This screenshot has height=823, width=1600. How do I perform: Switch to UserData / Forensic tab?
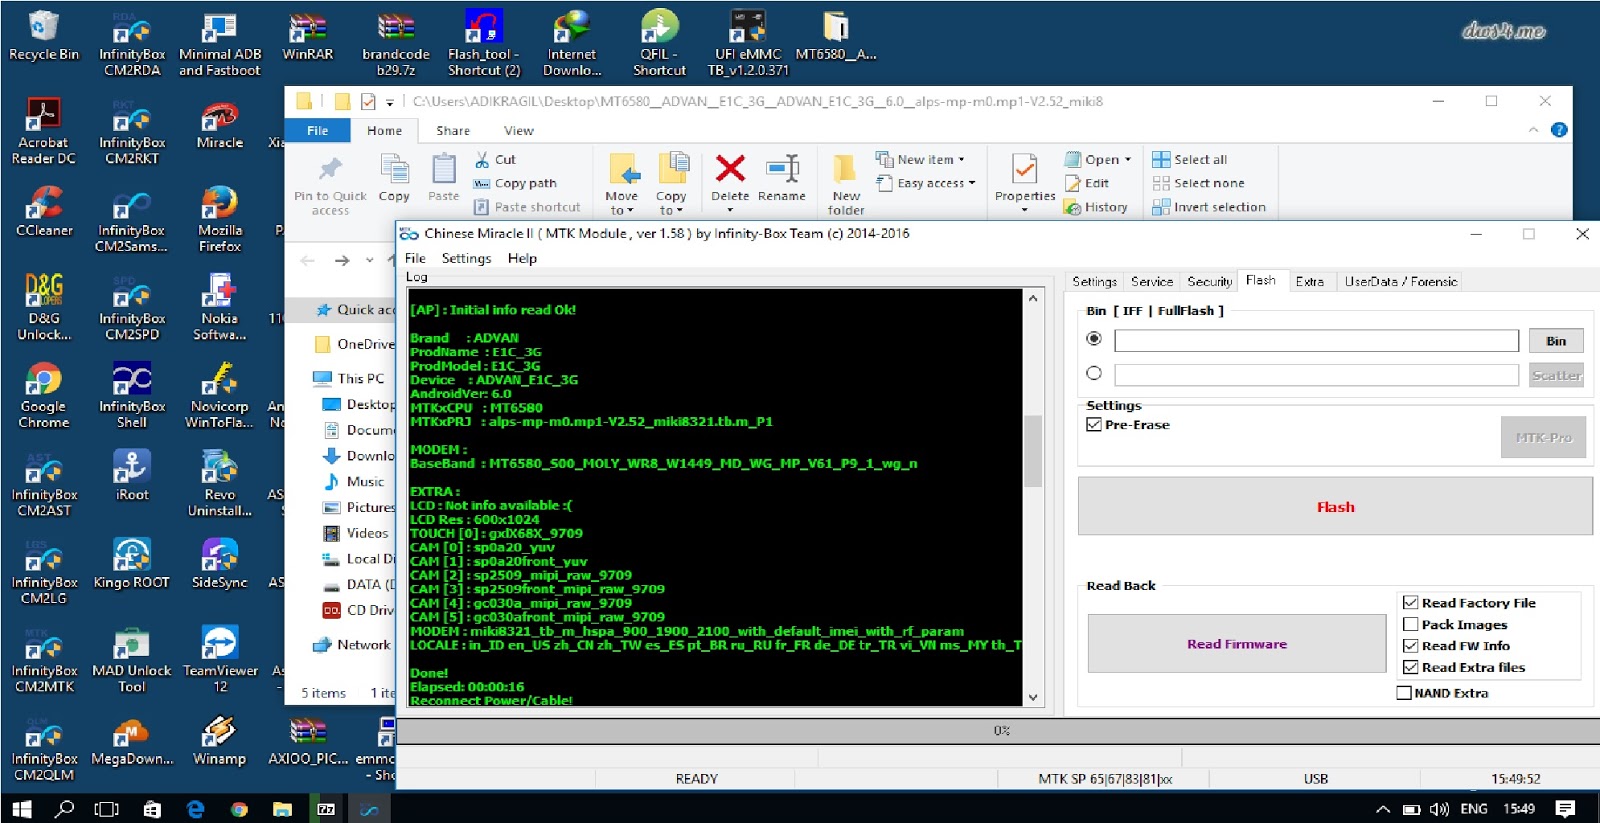[1400, 281]
